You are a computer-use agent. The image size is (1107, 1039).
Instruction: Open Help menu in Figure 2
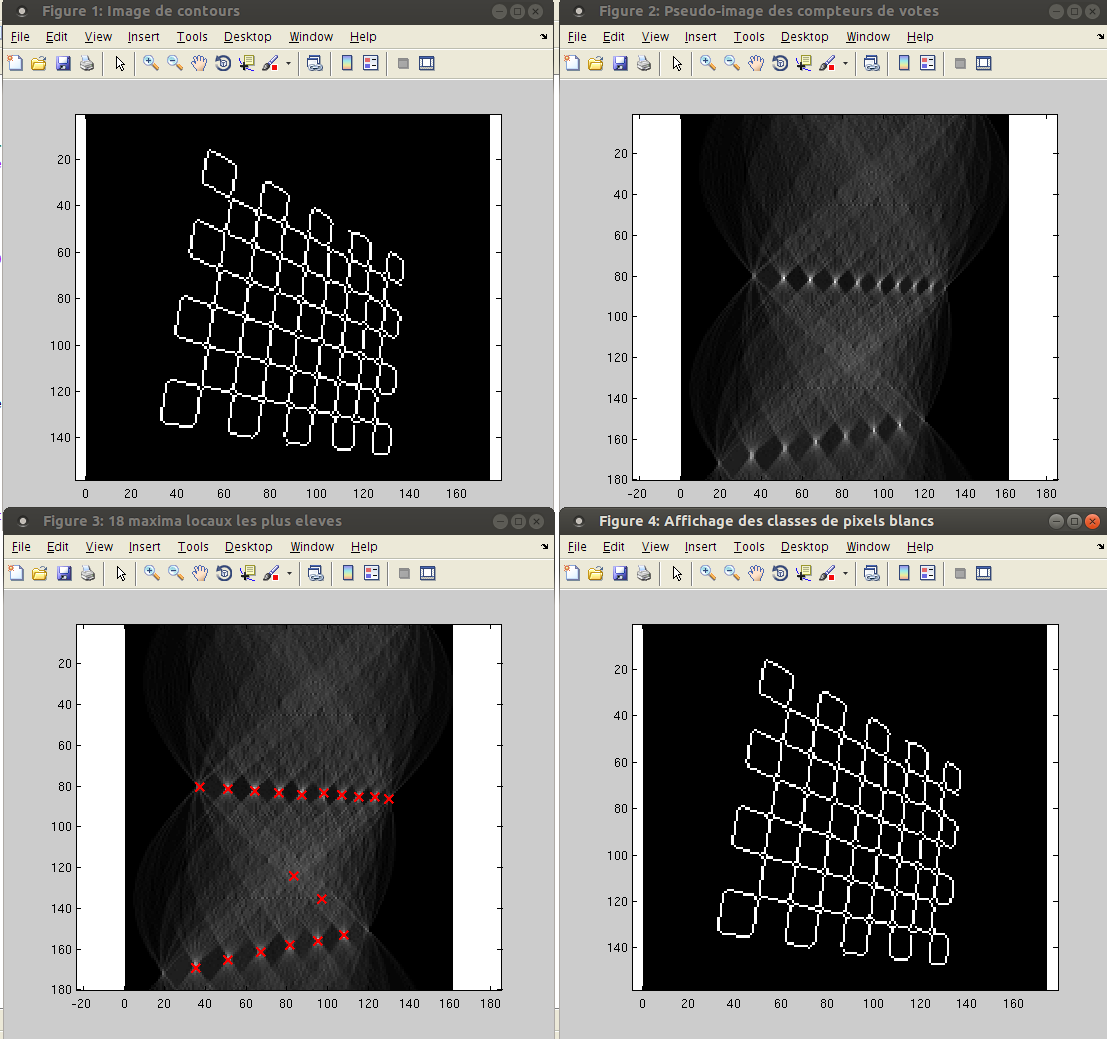[x=919, y=37]
